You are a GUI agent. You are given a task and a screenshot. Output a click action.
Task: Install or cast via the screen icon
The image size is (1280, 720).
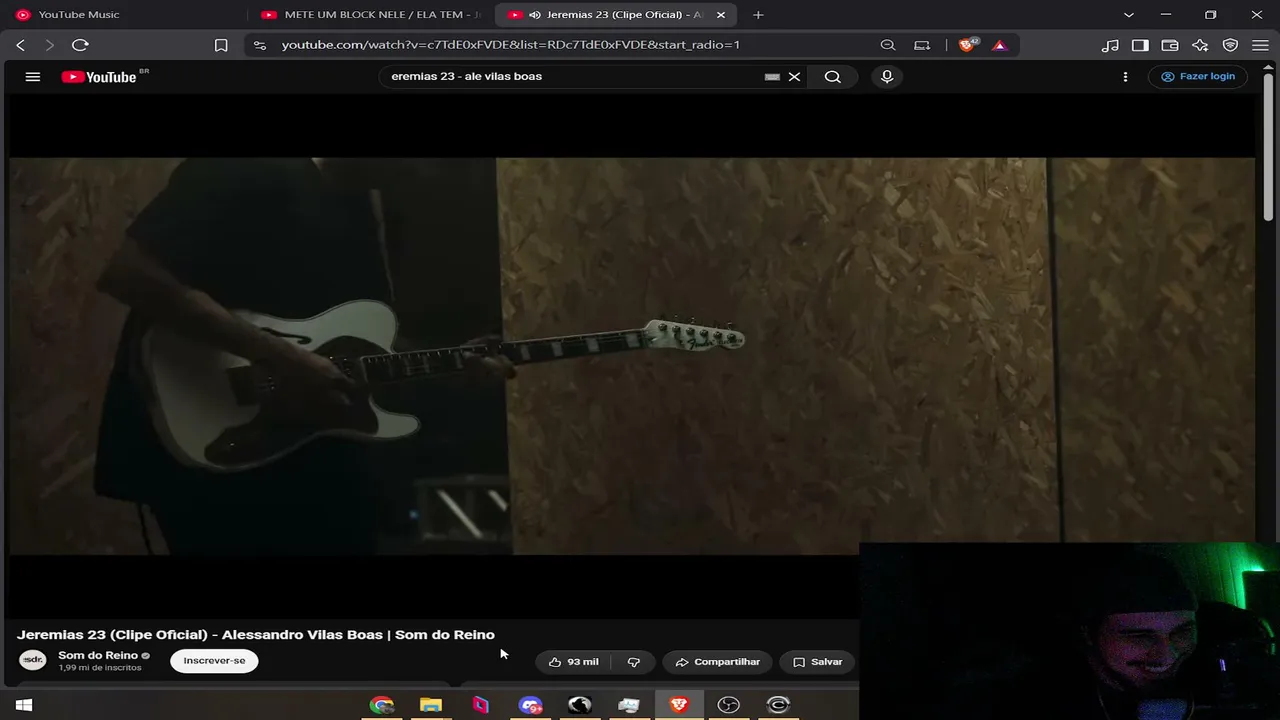(922, 45)
